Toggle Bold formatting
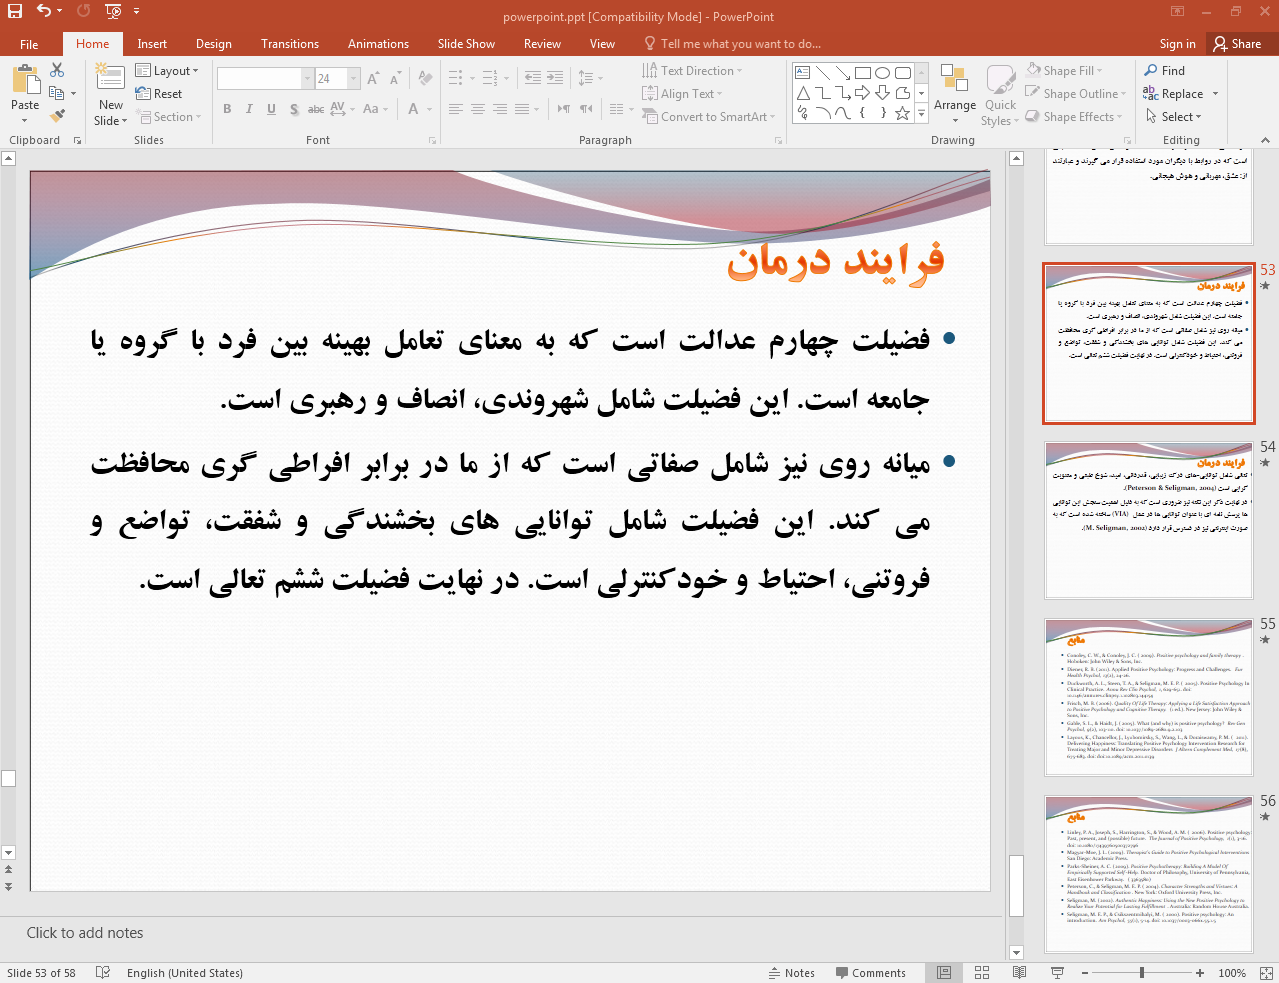1279x983 pixels. click(x=228, y=109)
